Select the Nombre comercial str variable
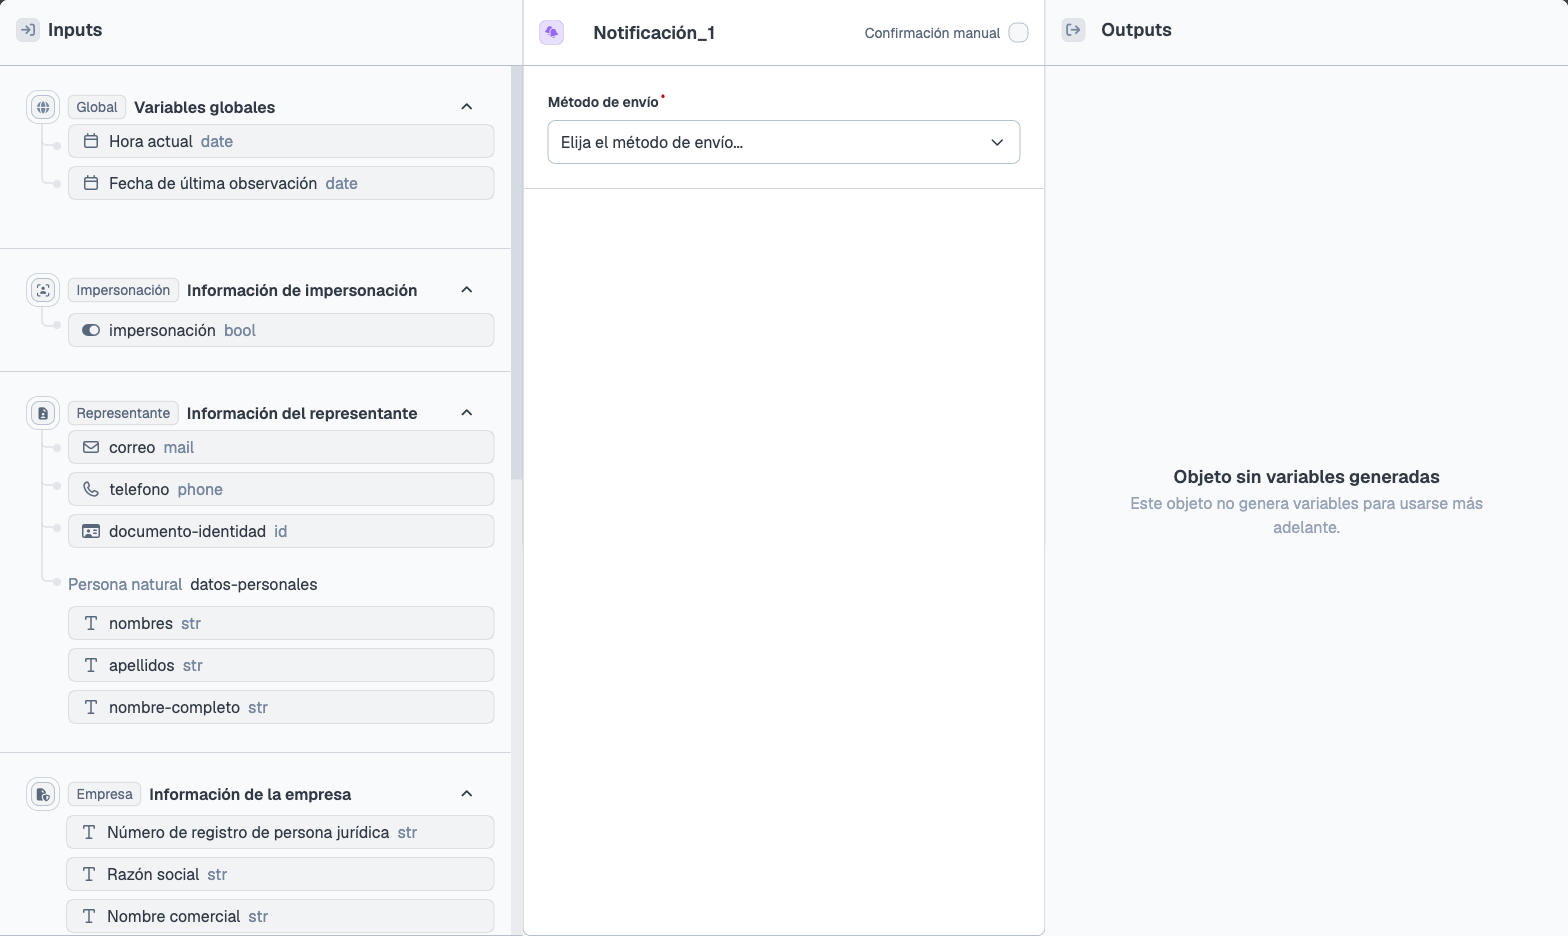This screenshot has height=936, width=1568. (280, 916)
